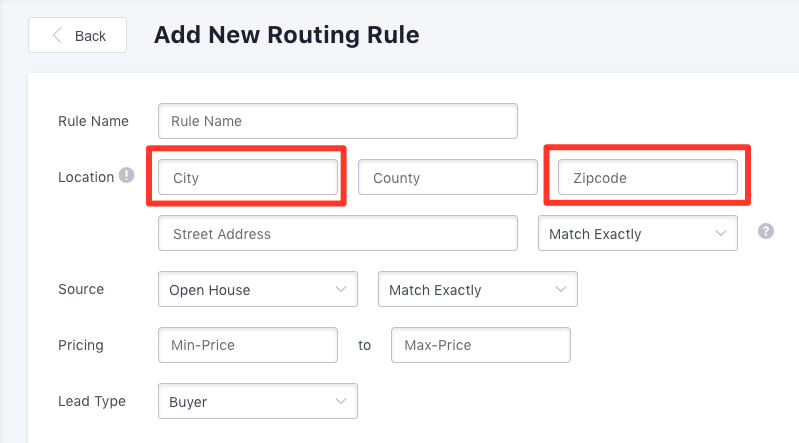Image resolution: width=799 pixels, height=443 pixels.
Task: Focus the Street Address field
Action: click(x=338, y=233)
